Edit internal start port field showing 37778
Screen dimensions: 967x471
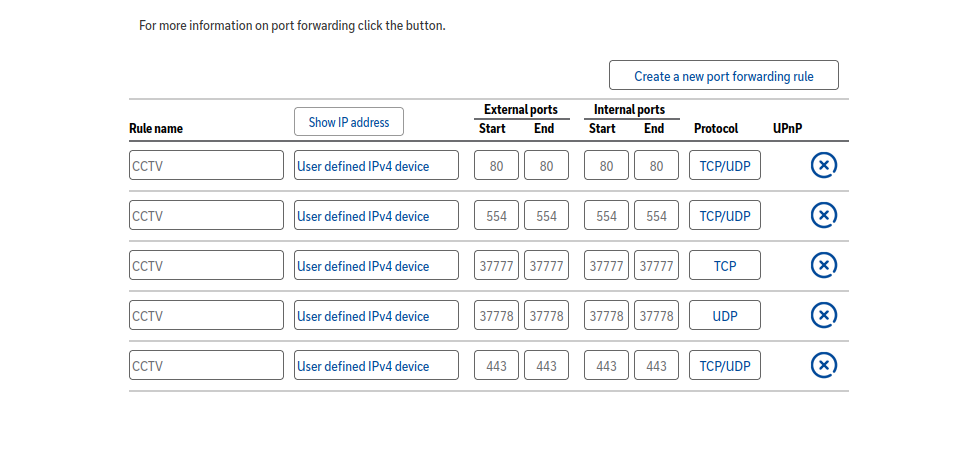pyautogui.click(x=606, y=316)
